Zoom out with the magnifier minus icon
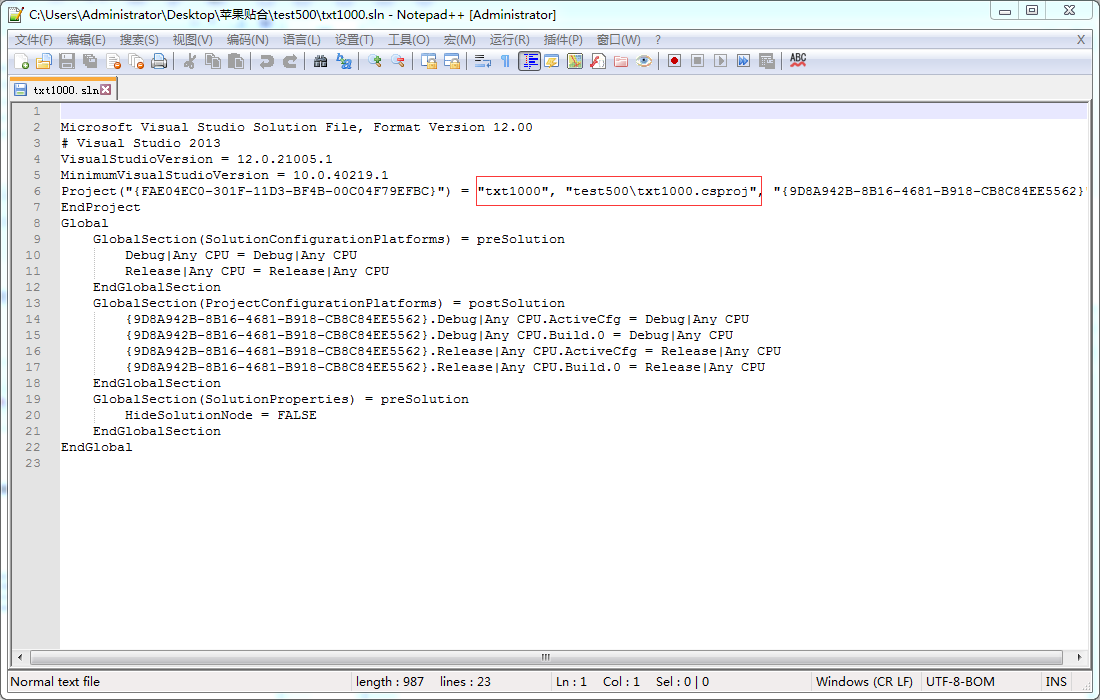 pyautogui.click(x=397, y=61)
